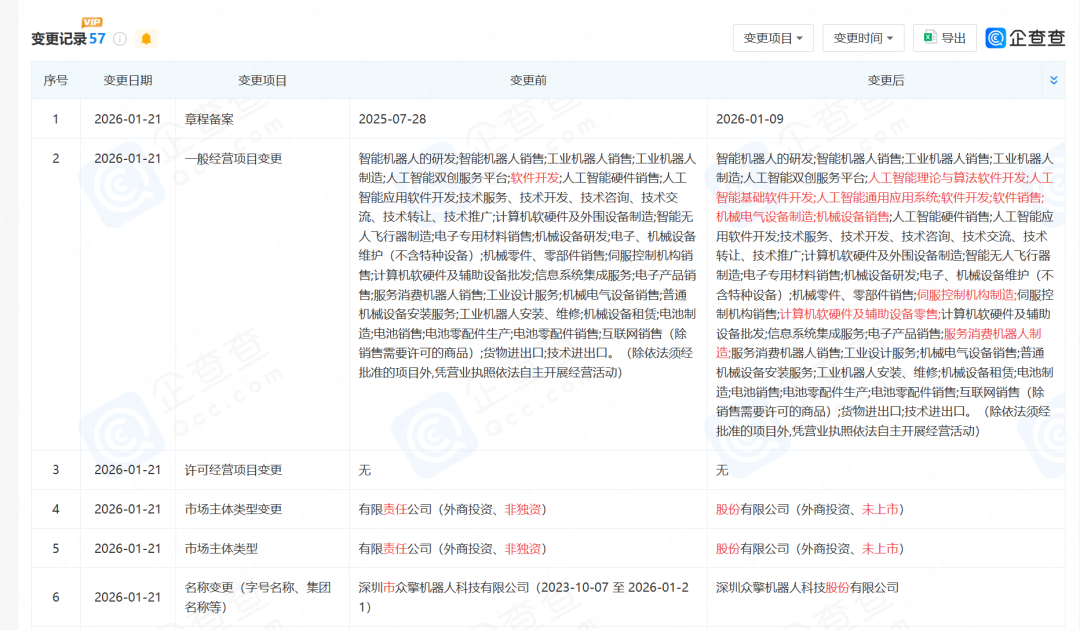
Task: Click the 2025-07-28 before-change date
Action: 392,119
